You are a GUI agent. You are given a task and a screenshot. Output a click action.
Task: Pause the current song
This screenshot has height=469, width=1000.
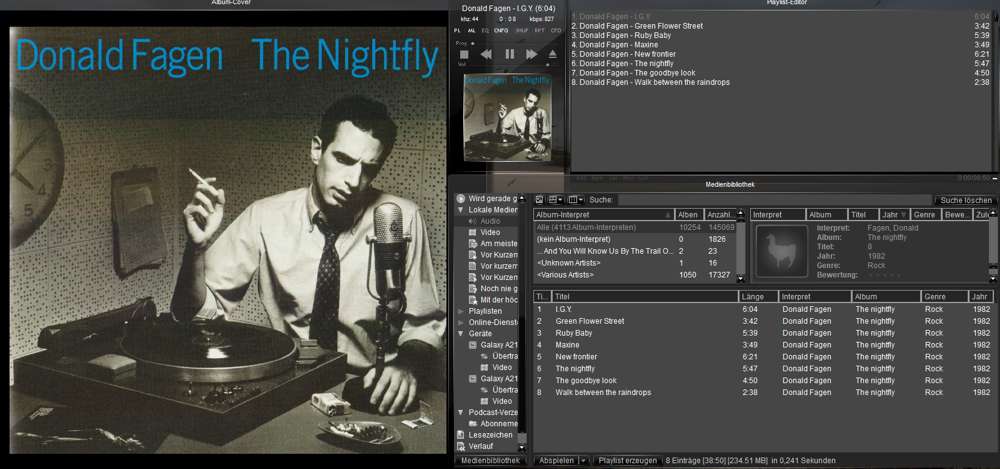(x=510, y=54)
